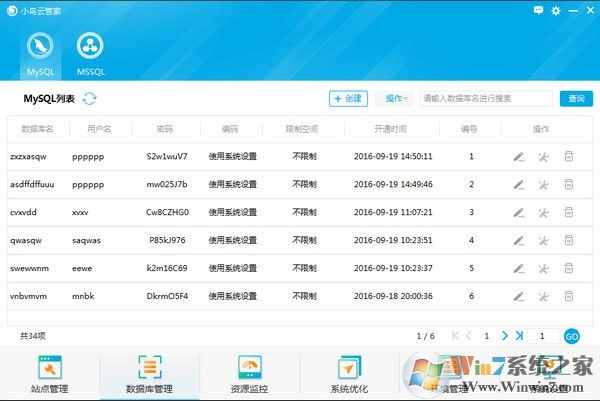Jump to the last page arrow

[x=519, y=336]
